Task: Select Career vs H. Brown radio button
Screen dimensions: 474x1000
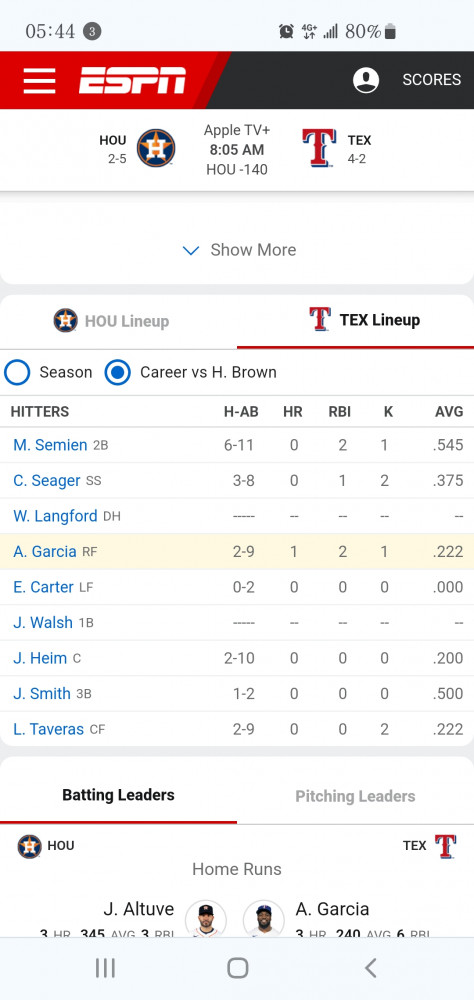Action: coord(117,372)
